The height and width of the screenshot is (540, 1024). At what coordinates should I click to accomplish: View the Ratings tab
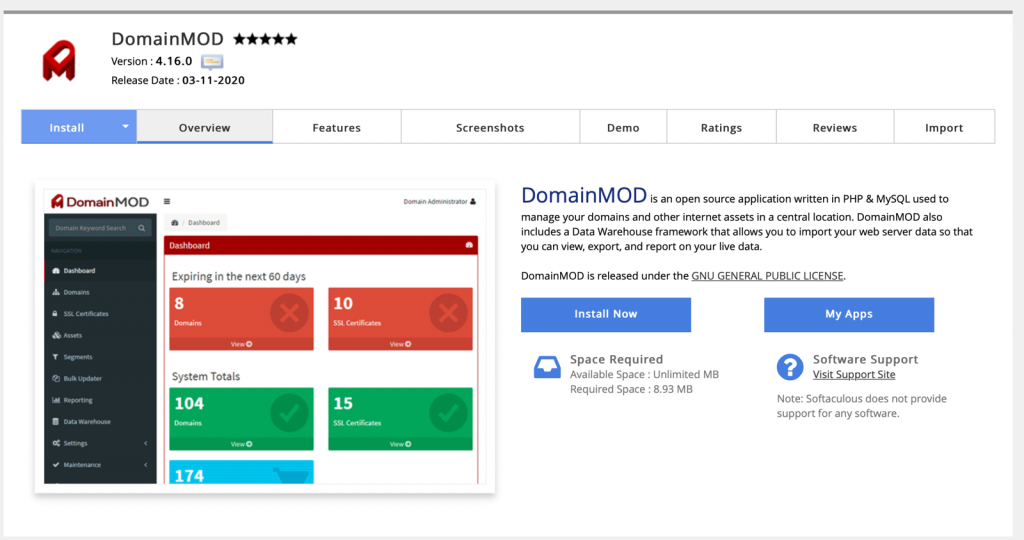721,127
